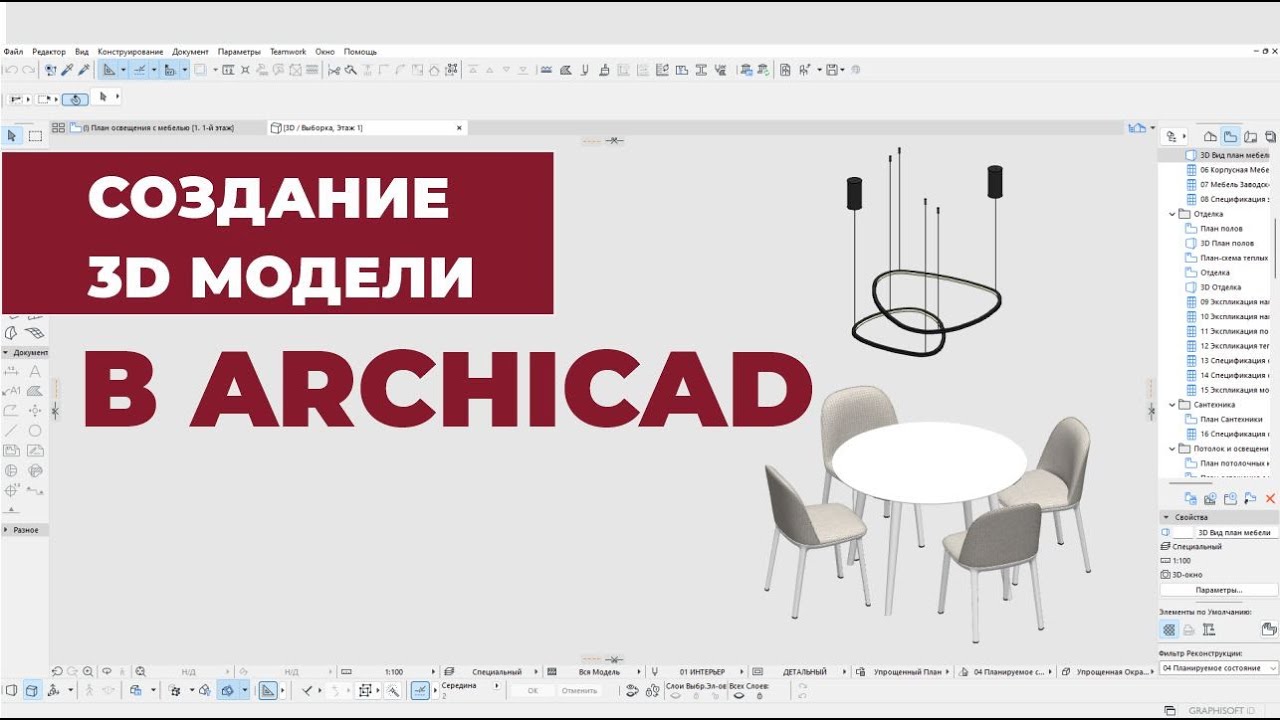Image resolution: width=1280 pixels, height=720 pixels.
Task: Select 09 Экспликация schedule item
Action: pyautogui.click(x=1234, y=302)
